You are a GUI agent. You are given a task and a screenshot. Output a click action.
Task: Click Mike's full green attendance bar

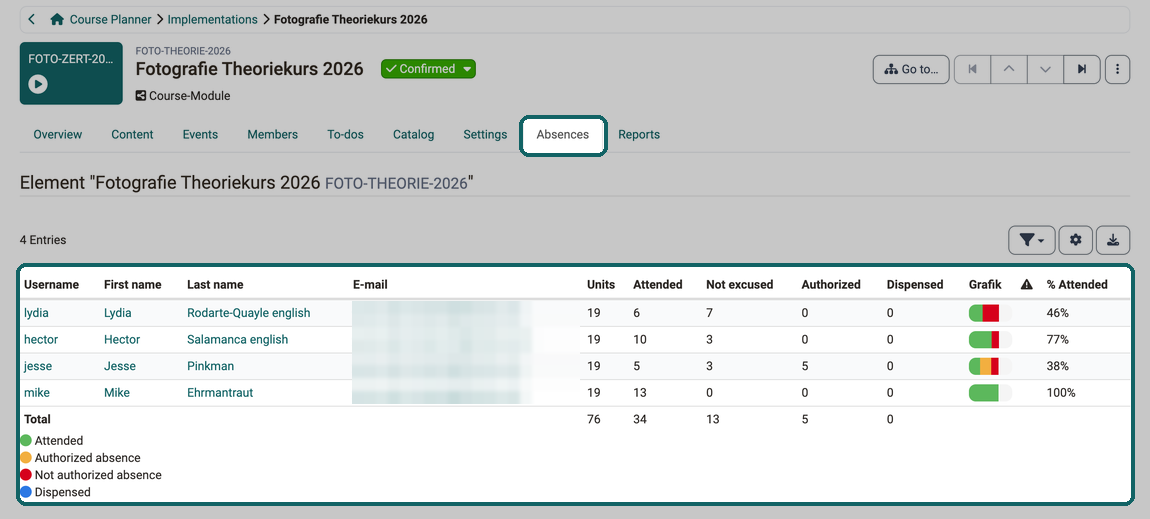click(x=990, y=393)
